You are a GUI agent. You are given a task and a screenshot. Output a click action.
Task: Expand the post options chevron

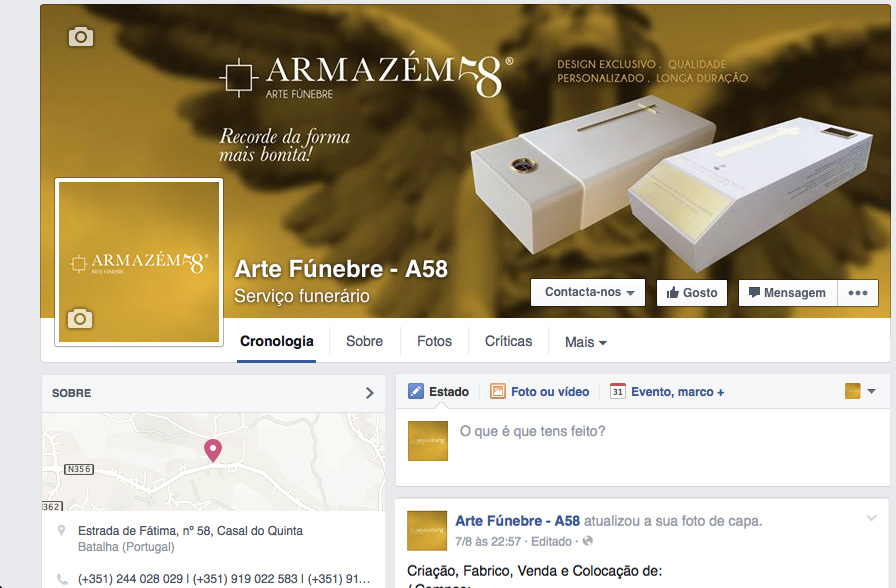click(x=871, y=518)
